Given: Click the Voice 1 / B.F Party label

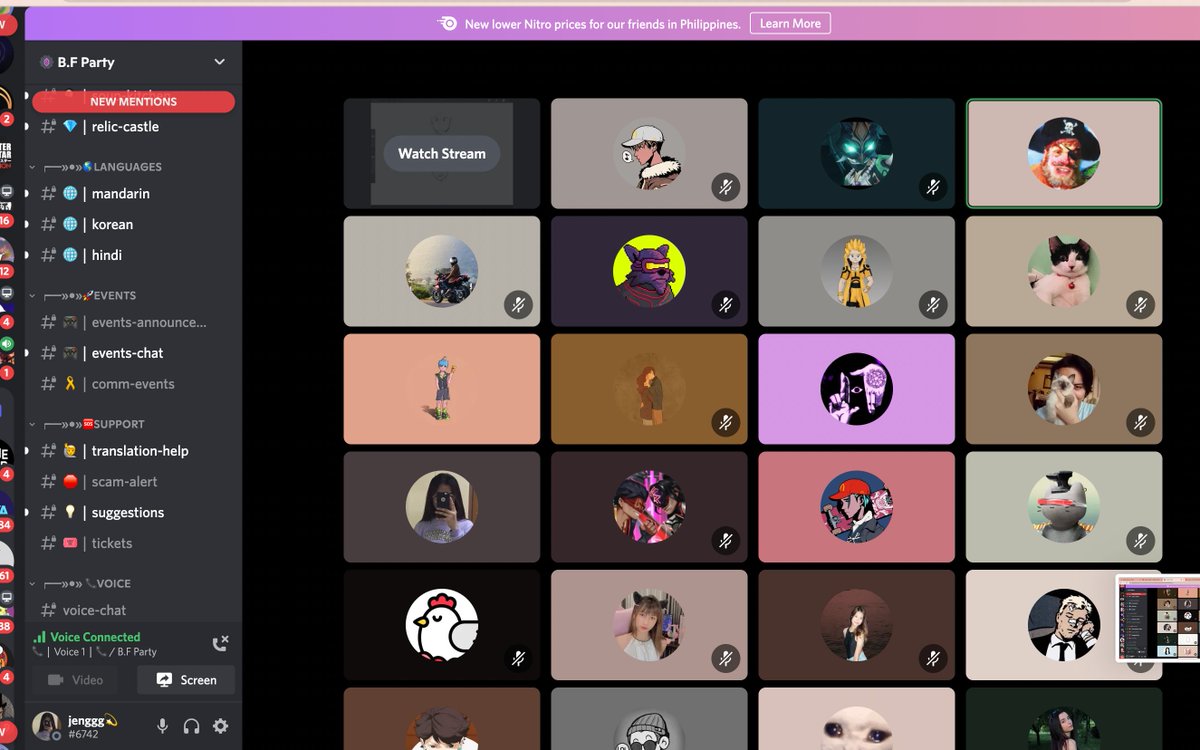Looking at the screenshot, I should [x=94, y=652].
